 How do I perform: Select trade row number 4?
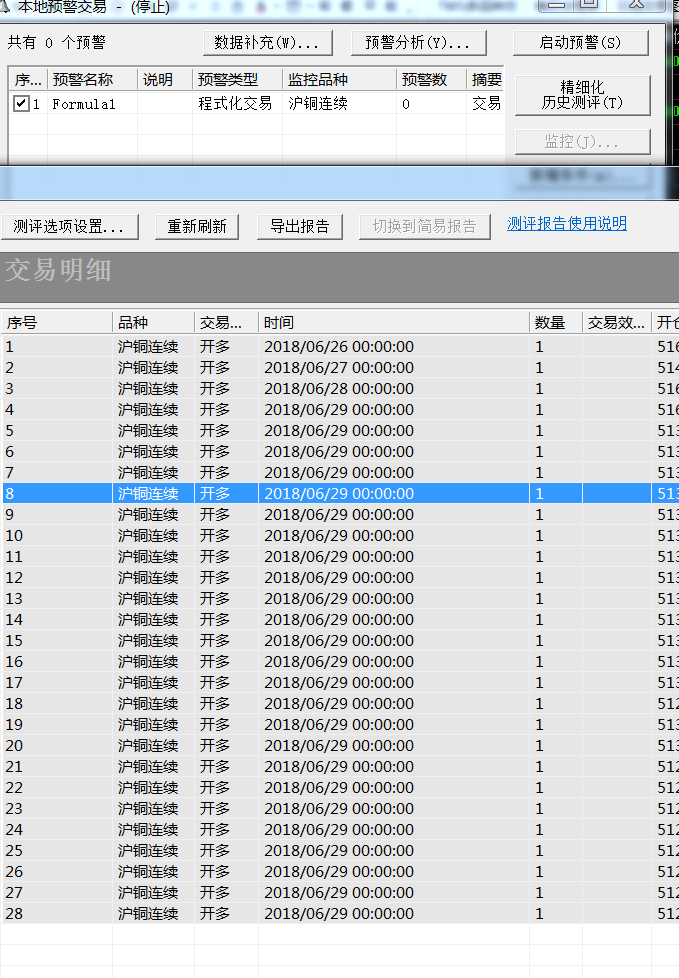(339, 410)
